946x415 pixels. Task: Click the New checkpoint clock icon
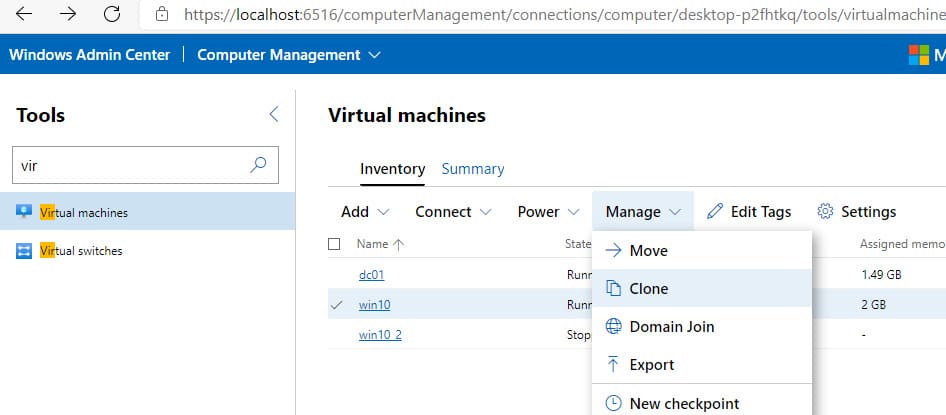613,403
